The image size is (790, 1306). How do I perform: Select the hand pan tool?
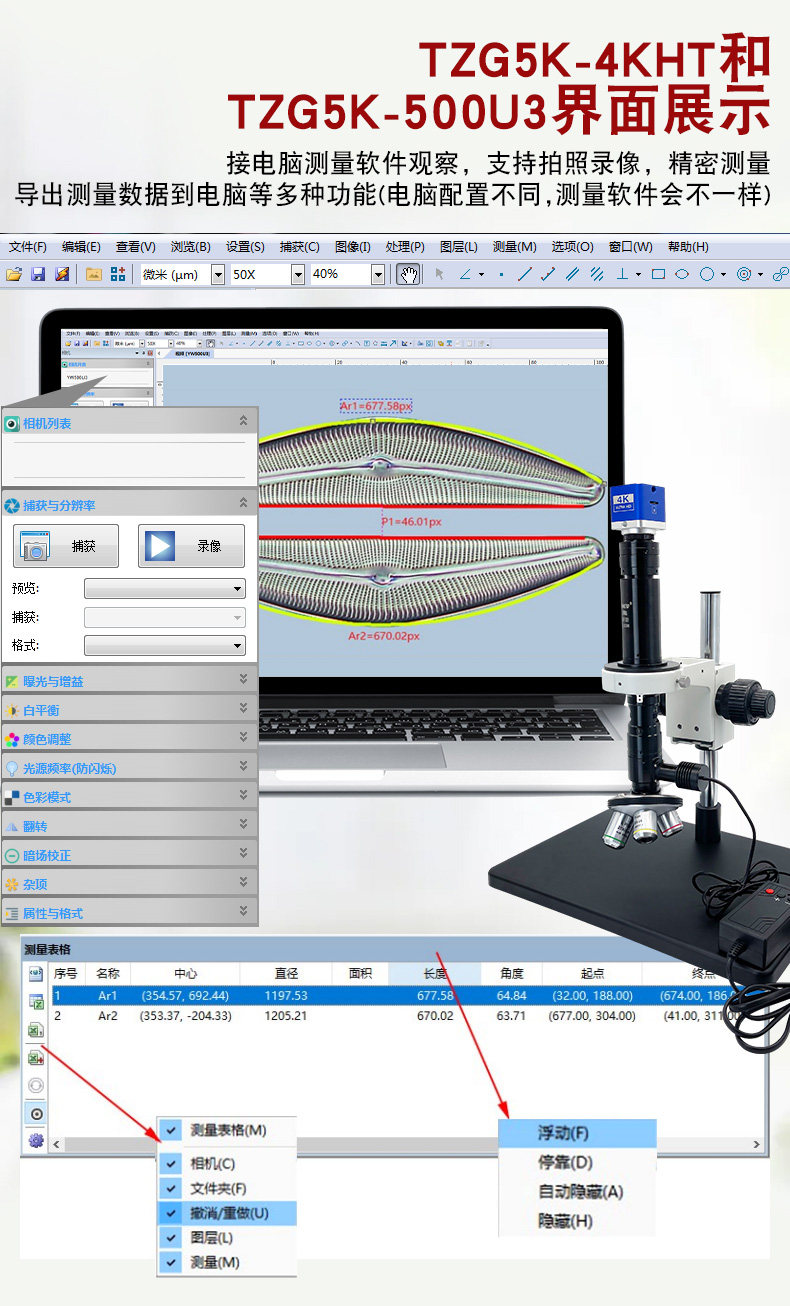(x=408, y=274)
